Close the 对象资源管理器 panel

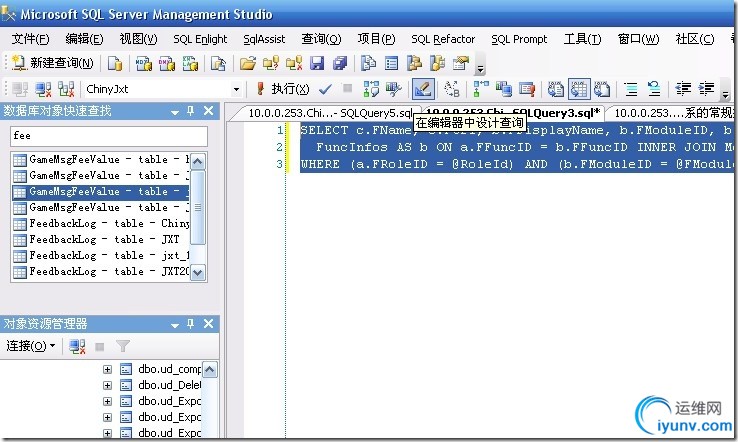pyautogui.click(x=209, y=324)
